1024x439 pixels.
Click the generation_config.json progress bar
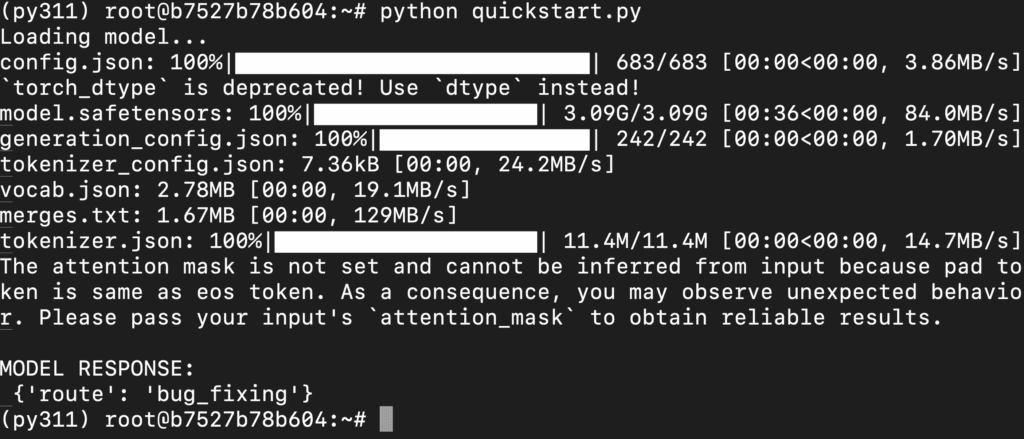coord(484,138)
